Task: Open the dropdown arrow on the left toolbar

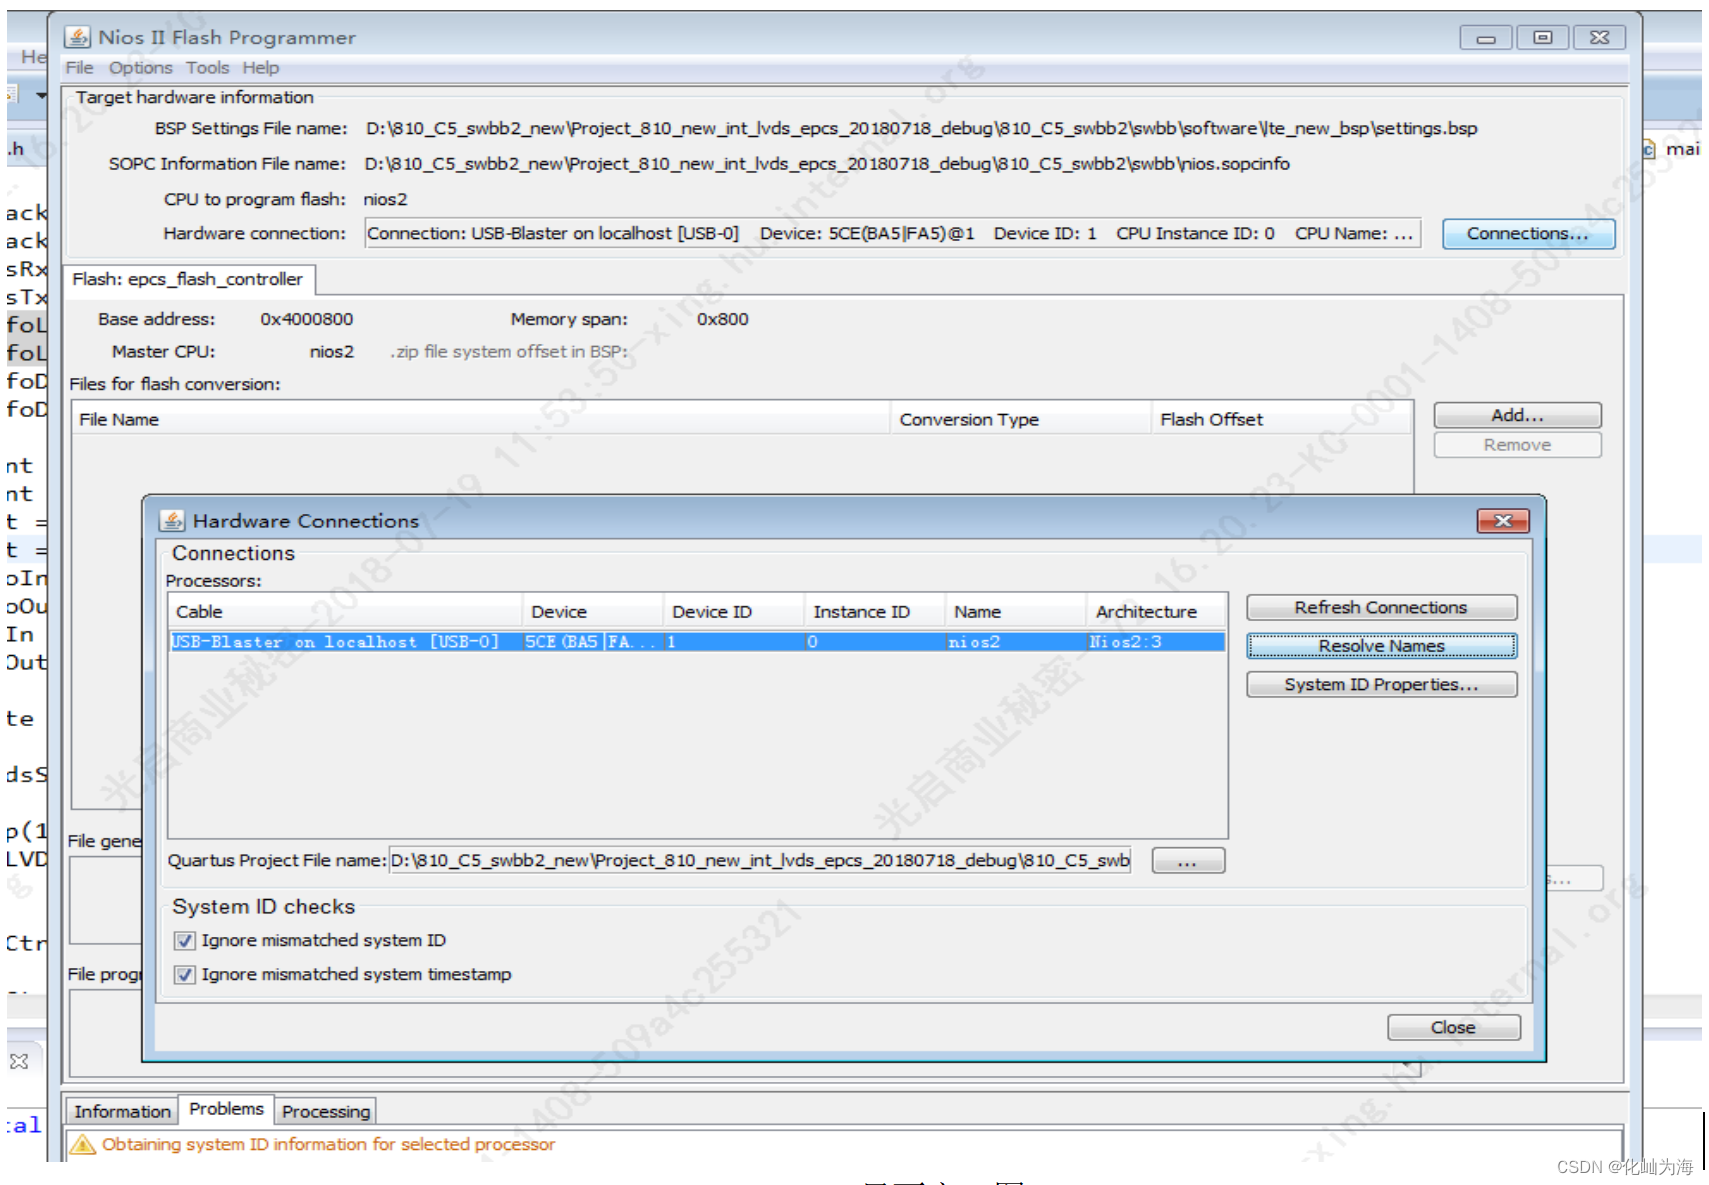Action: pos(40,95)
